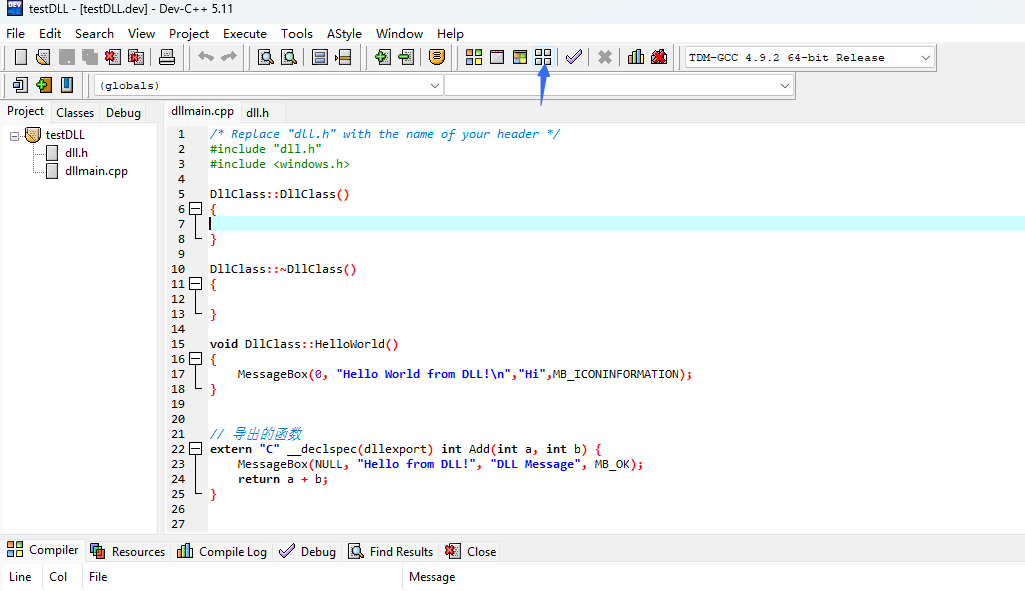Open the Edit menu
Image resolution: width=1025 pixels, height=591 pixels.
tap(50, 33)
